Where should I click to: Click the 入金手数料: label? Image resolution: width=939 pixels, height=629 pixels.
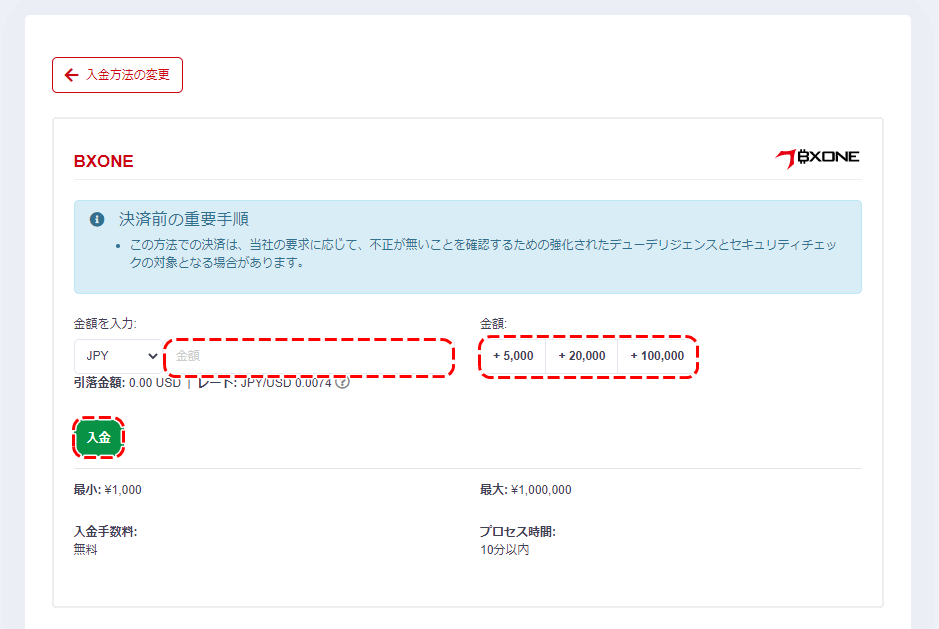coord(105,531)
